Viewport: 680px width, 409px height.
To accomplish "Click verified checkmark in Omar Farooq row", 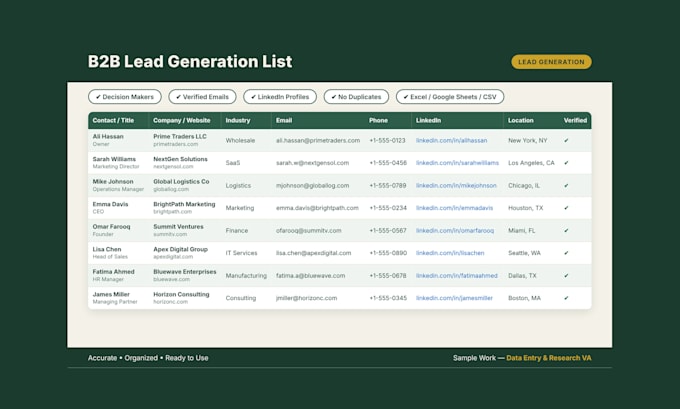I will [566, 231].
